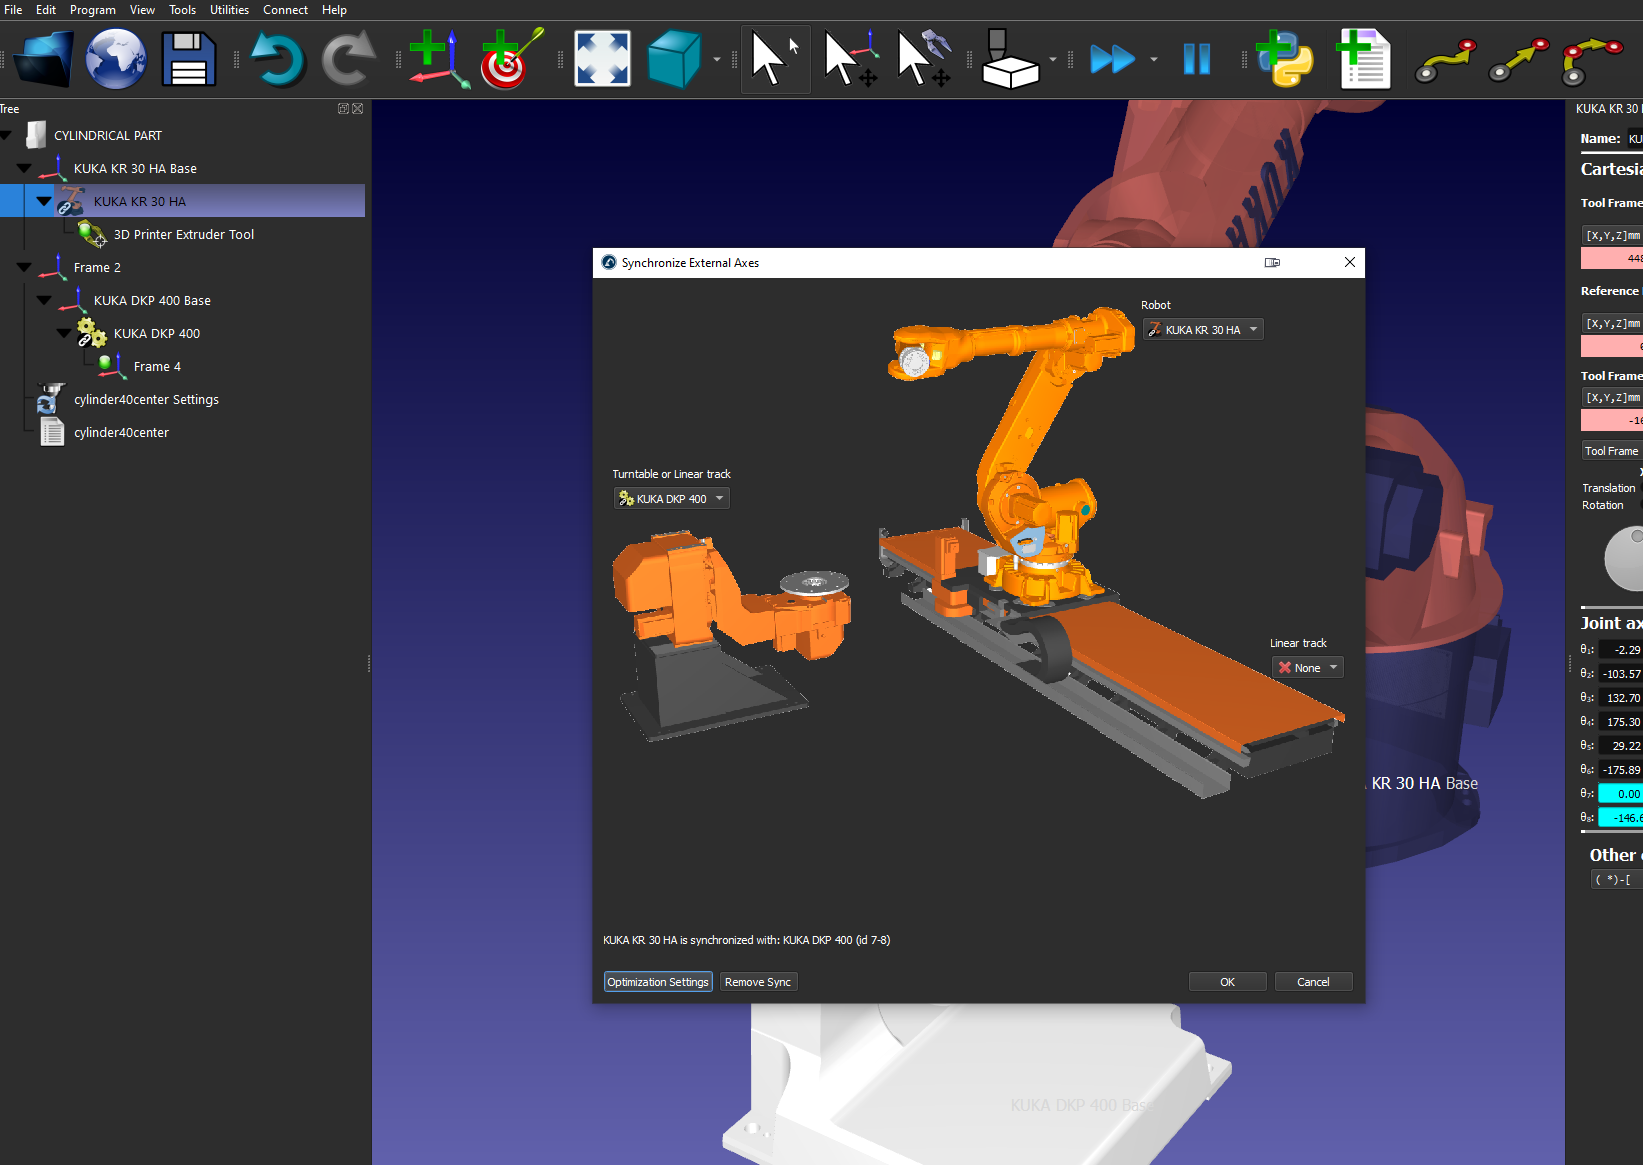Collapse the CYLINDRICAL PART station
The height and width of the screenshot is (1165, 1643).
pyautogui.click(x=6, y=136)
